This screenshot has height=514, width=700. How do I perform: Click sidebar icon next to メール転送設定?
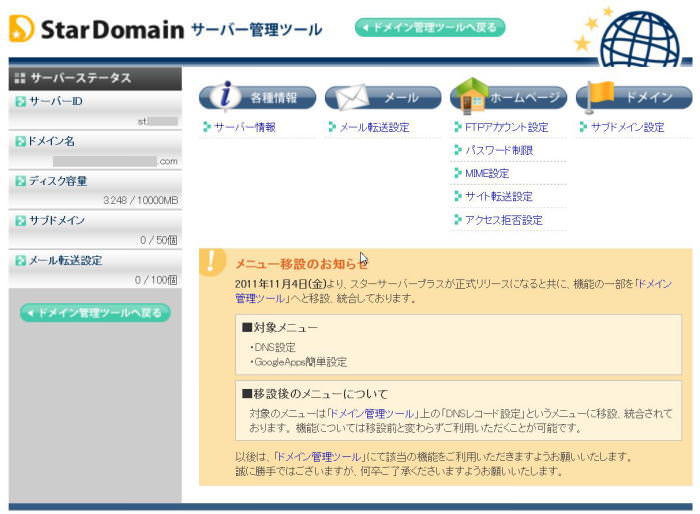(20, 260)
